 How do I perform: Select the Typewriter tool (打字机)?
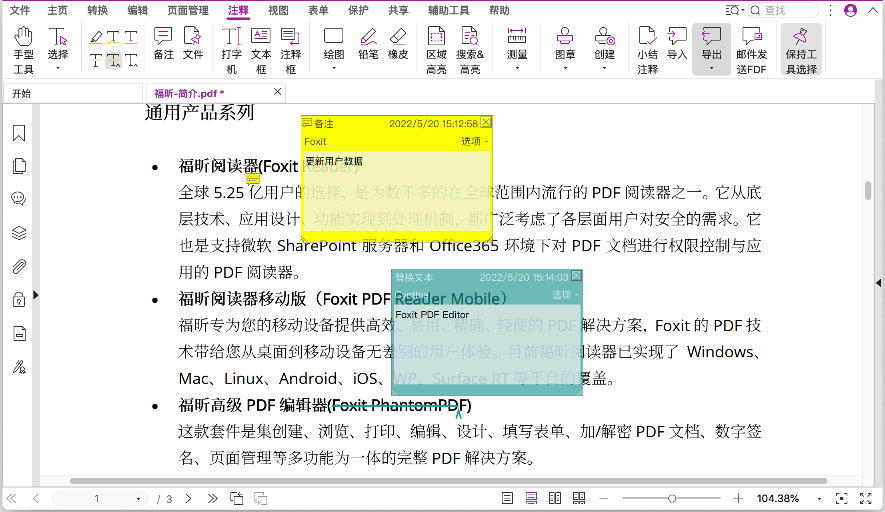point(231,50)
